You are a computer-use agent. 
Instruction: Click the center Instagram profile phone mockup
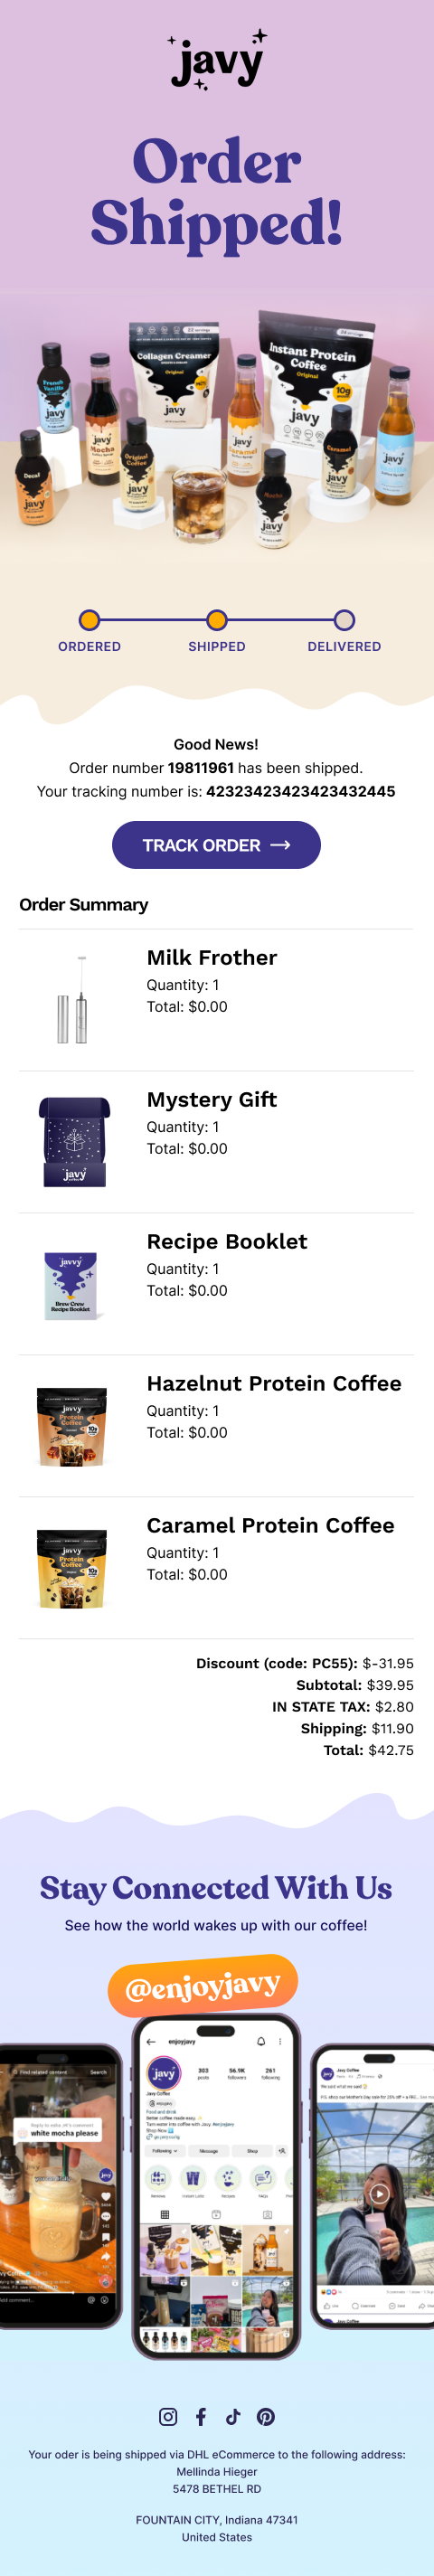coord(216,2189)
